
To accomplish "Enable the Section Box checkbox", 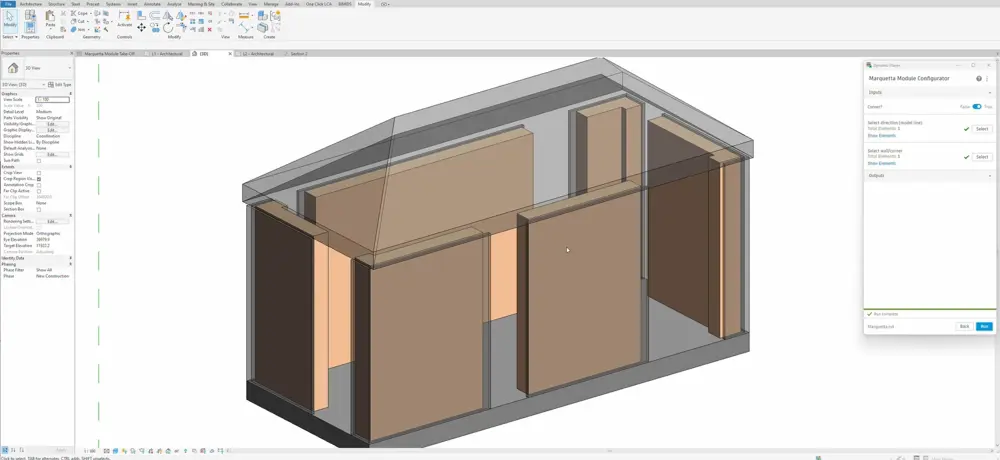I will click(39, 209).
